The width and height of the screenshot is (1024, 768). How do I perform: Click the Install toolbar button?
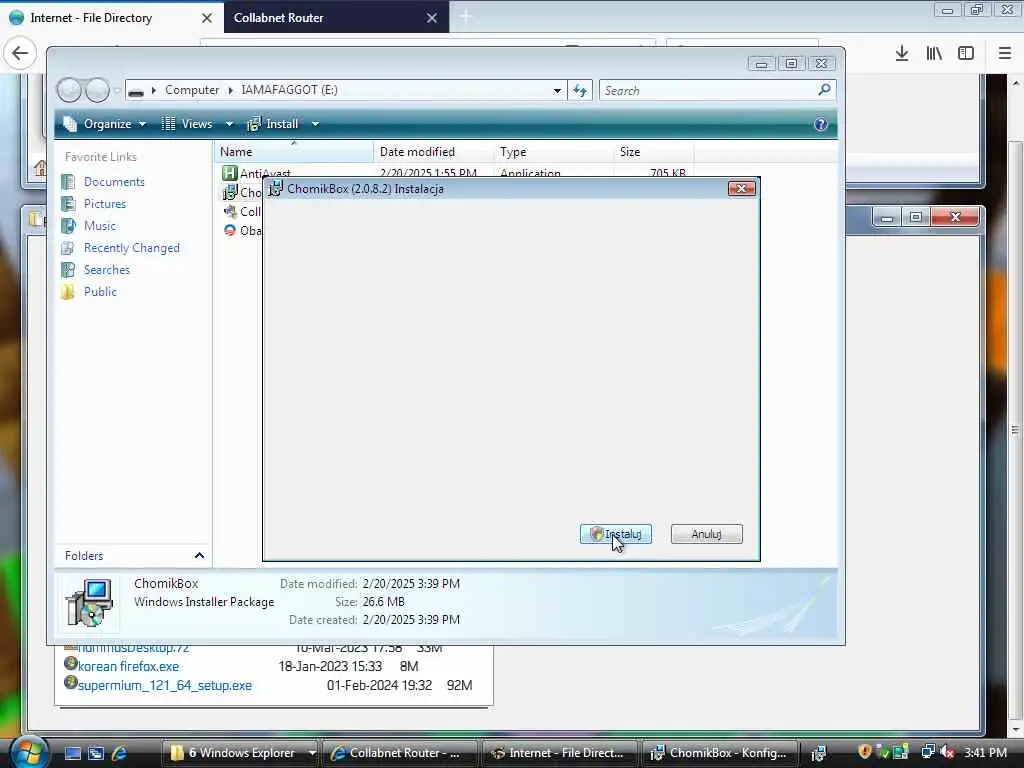[x=273, y=123]
